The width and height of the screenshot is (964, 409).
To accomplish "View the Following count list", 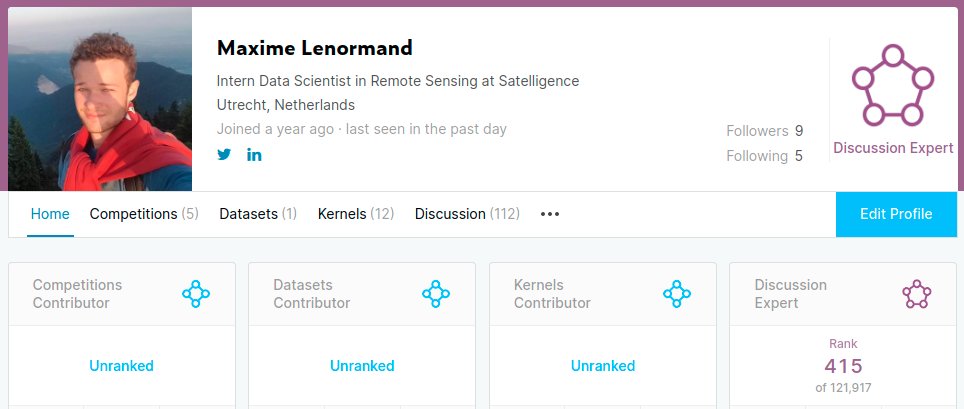I will [764, 156].
